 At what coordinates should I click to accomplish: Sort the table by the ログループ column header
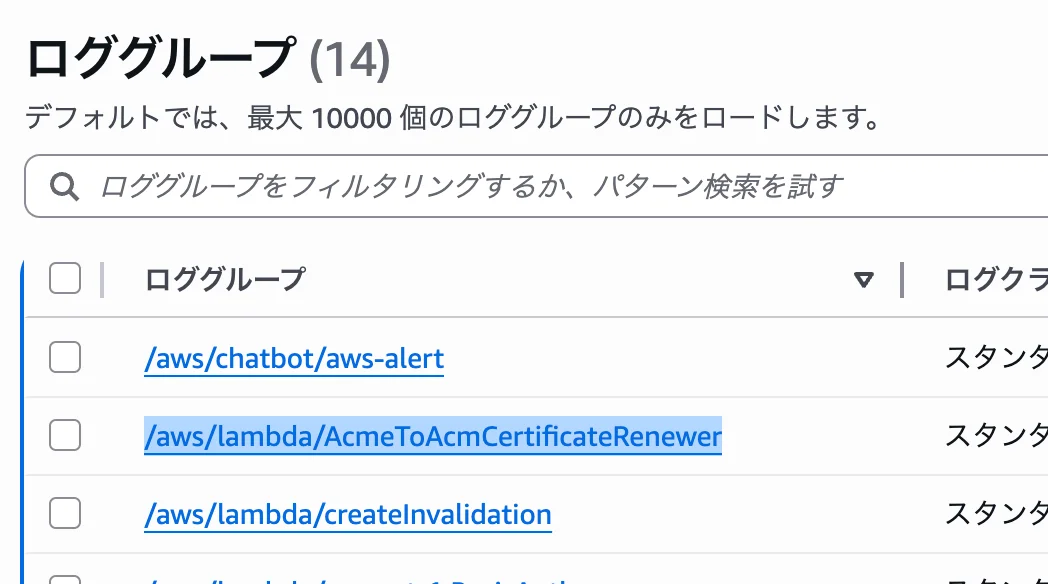coord(225,280)
